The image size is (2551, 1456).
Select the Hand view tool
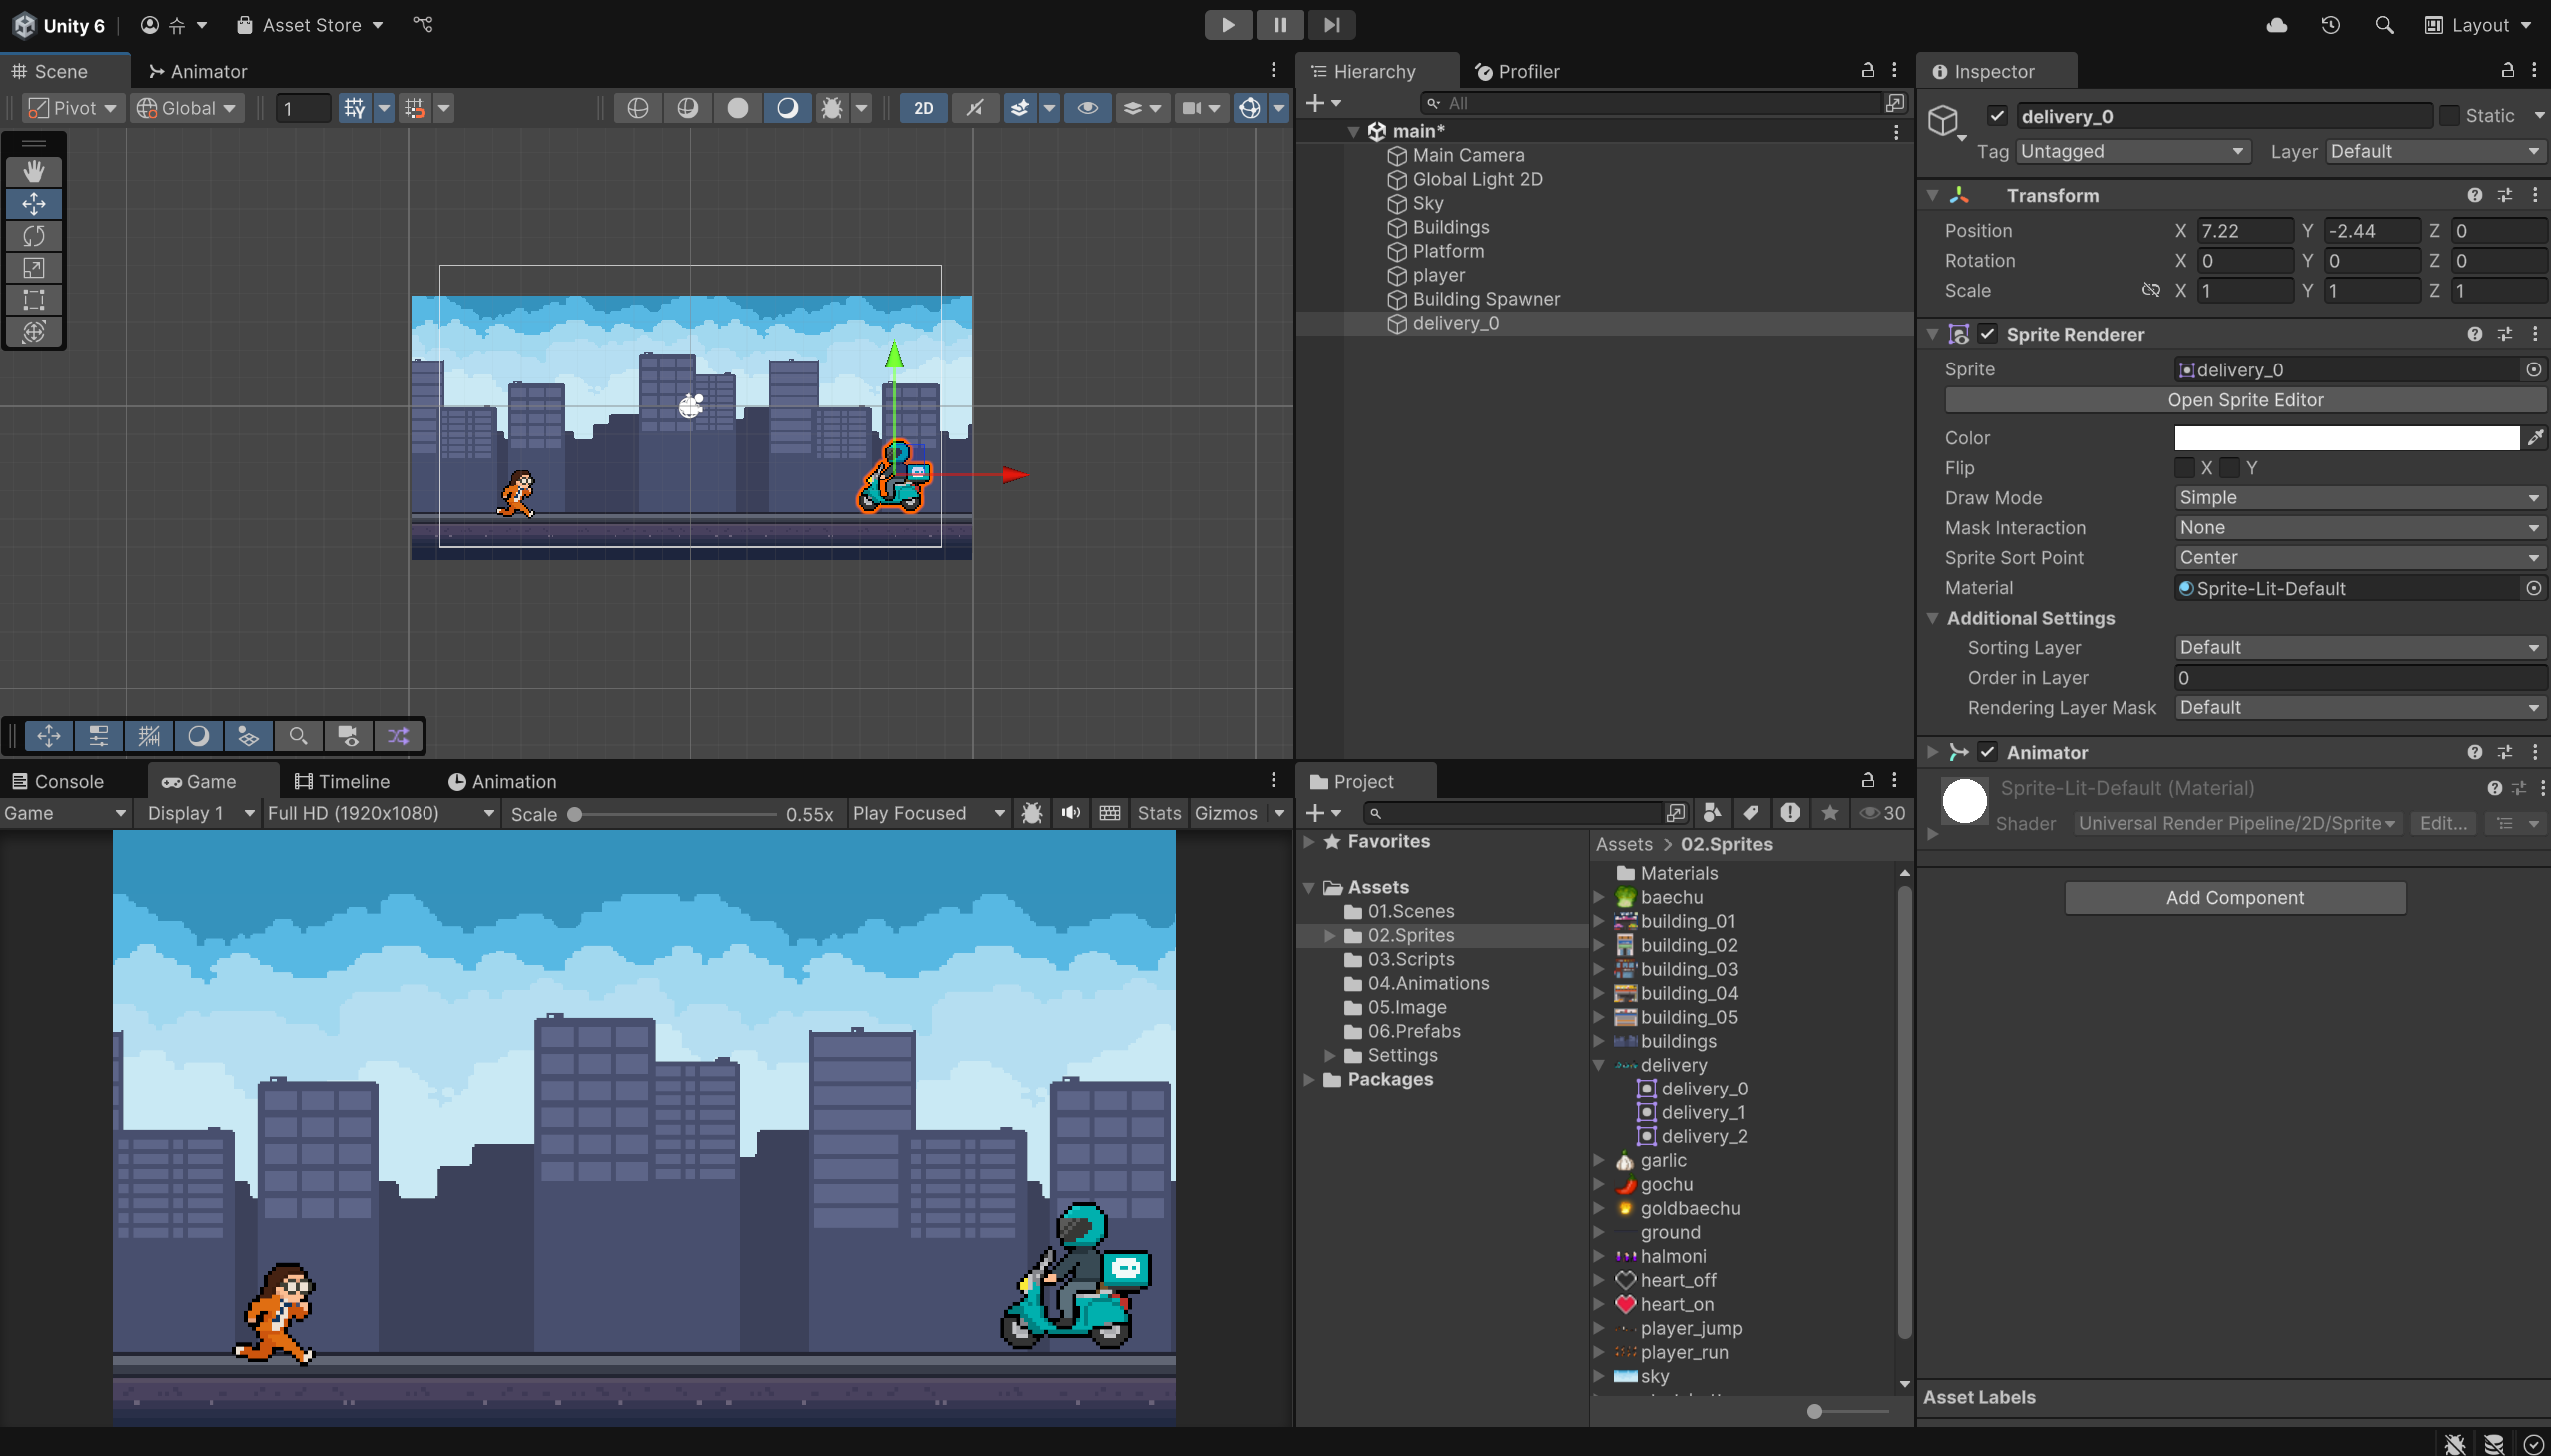click(x=34, y=171)
